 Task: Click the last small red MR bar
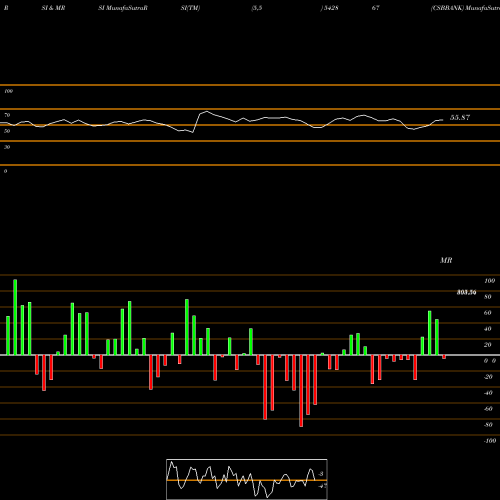click(444, 357)
